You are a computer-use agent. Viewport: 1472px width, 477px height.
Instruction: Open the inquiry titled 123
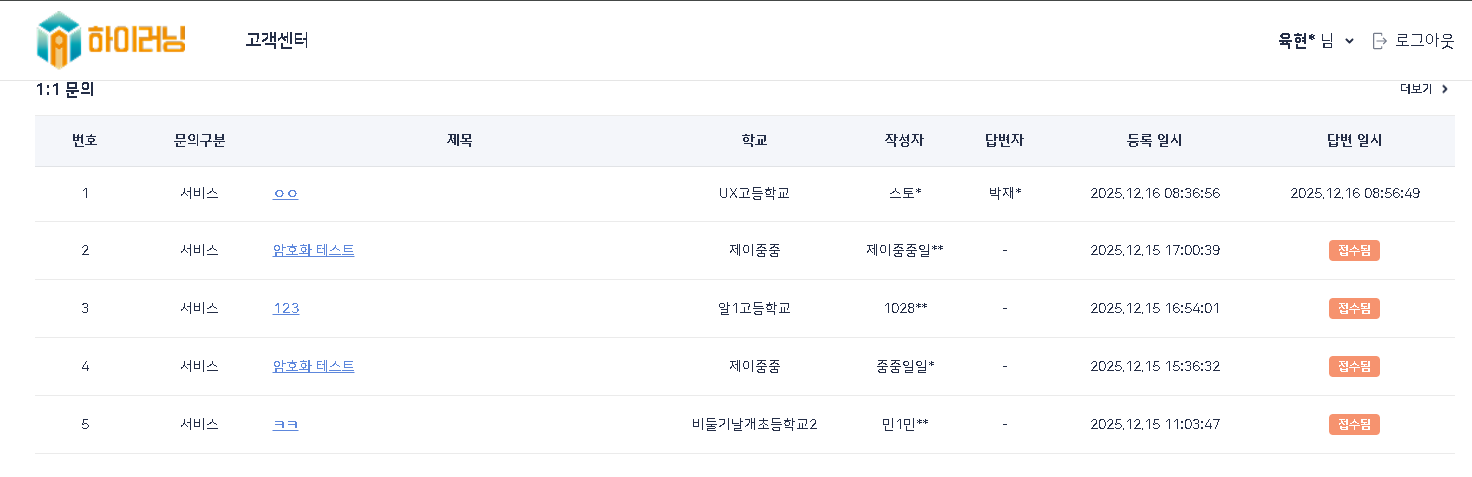[286, 308]
